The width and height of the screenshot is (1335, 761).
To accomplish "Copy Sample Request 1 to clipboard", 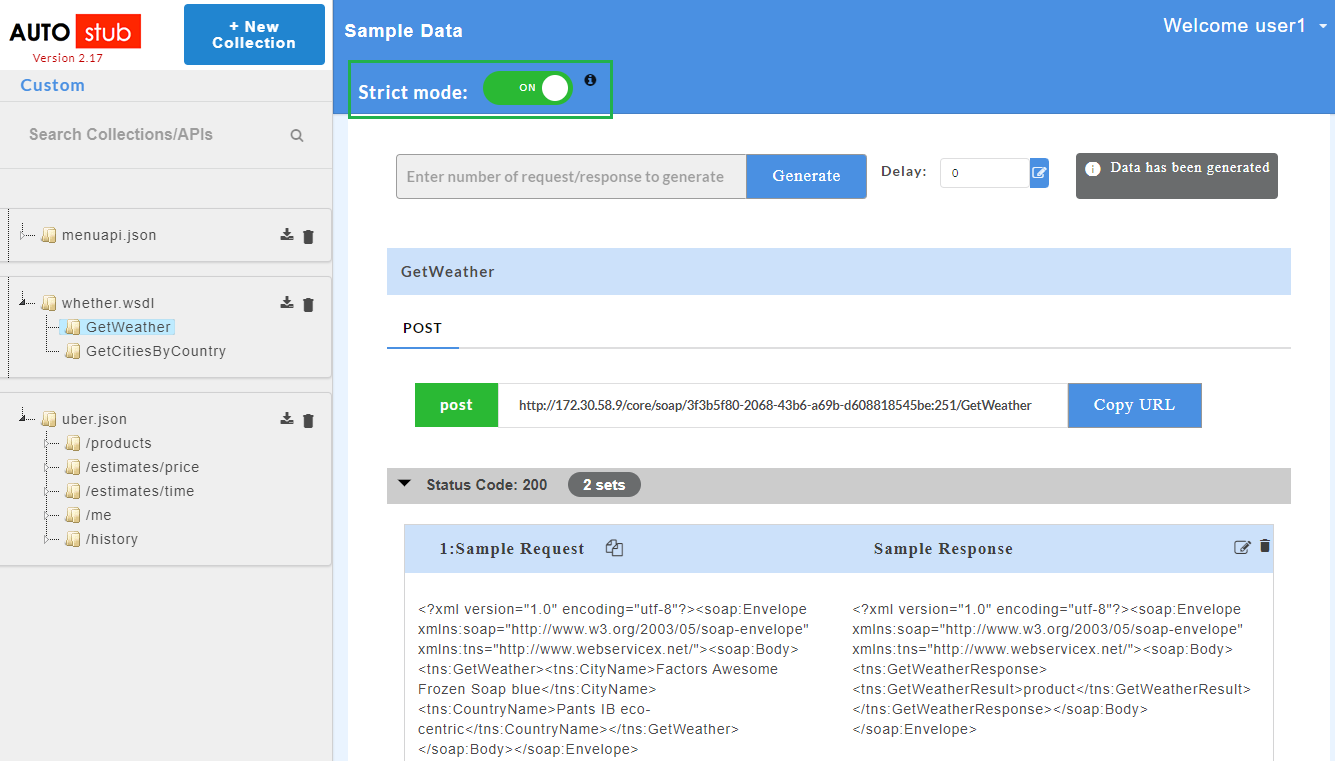I will (x=614, y=548).
